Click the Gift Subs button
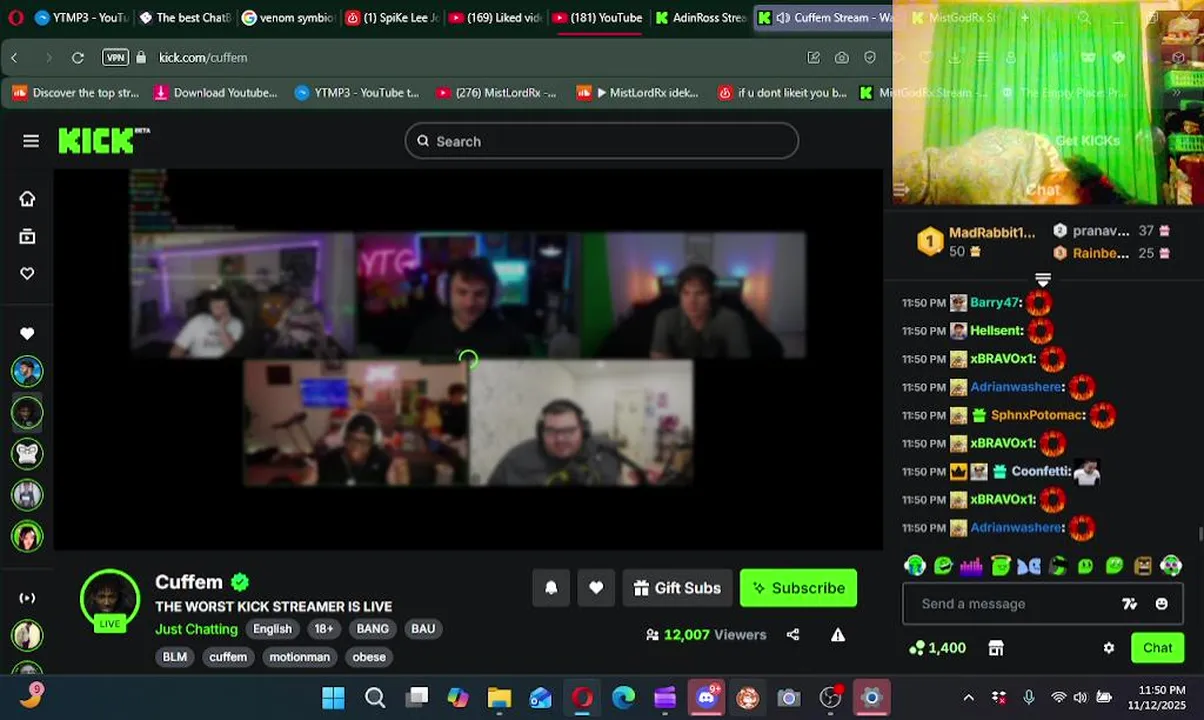1204x720 pixels. 677,588
